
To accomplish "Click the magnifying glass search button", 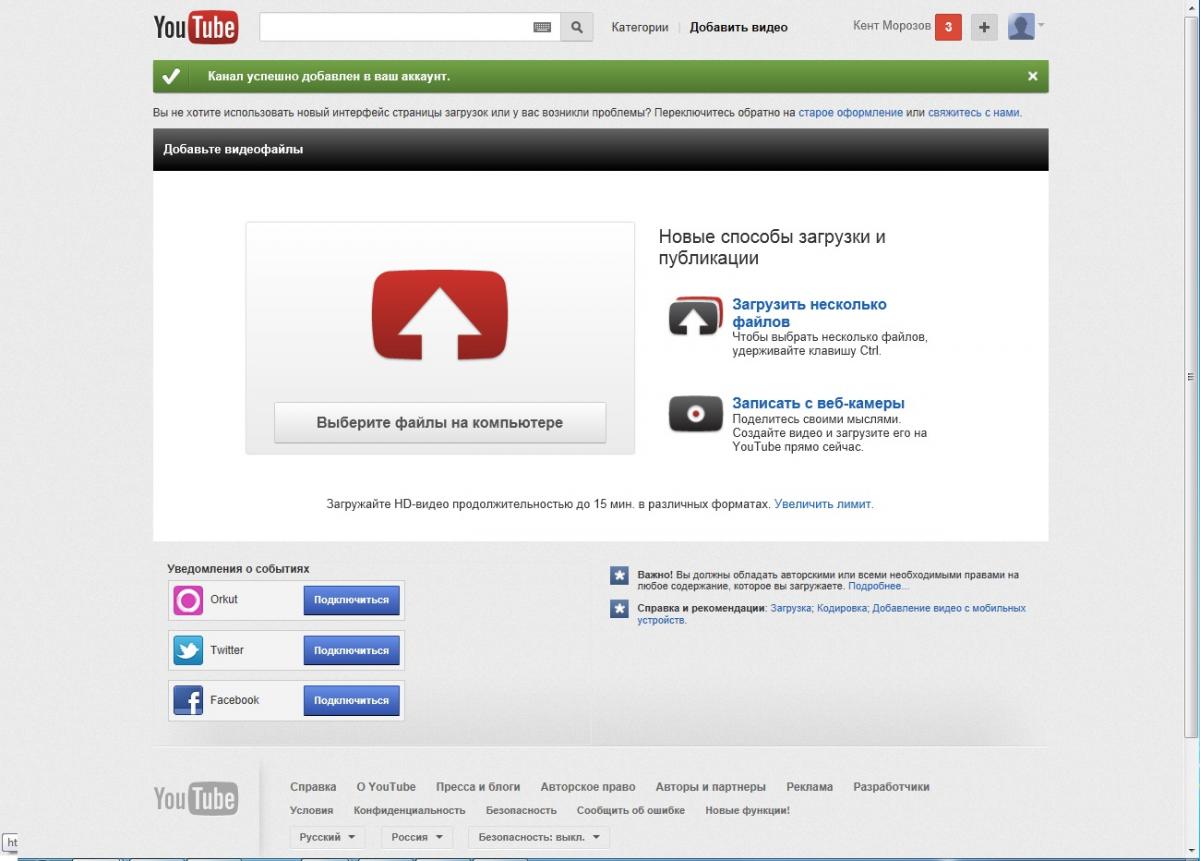I will coord(576,28).
